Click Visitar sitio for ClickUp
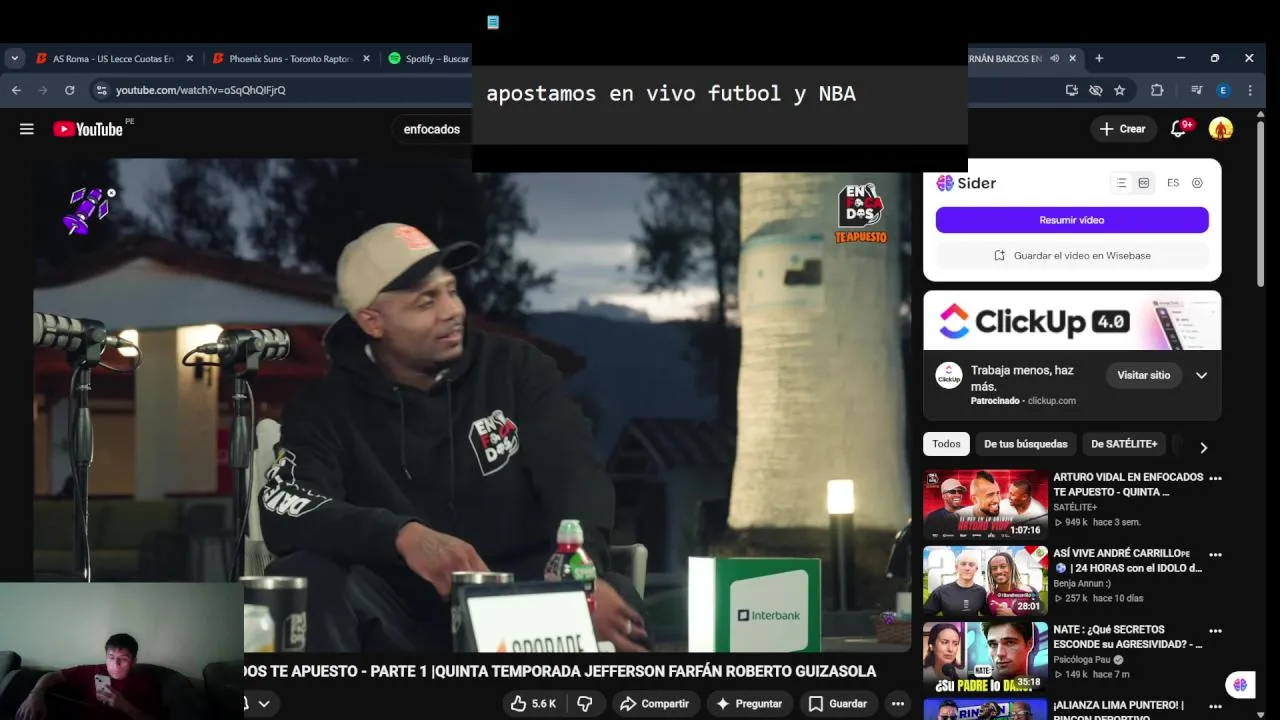The width and height of the screenshot is (1280, 720). (1143, 376)
